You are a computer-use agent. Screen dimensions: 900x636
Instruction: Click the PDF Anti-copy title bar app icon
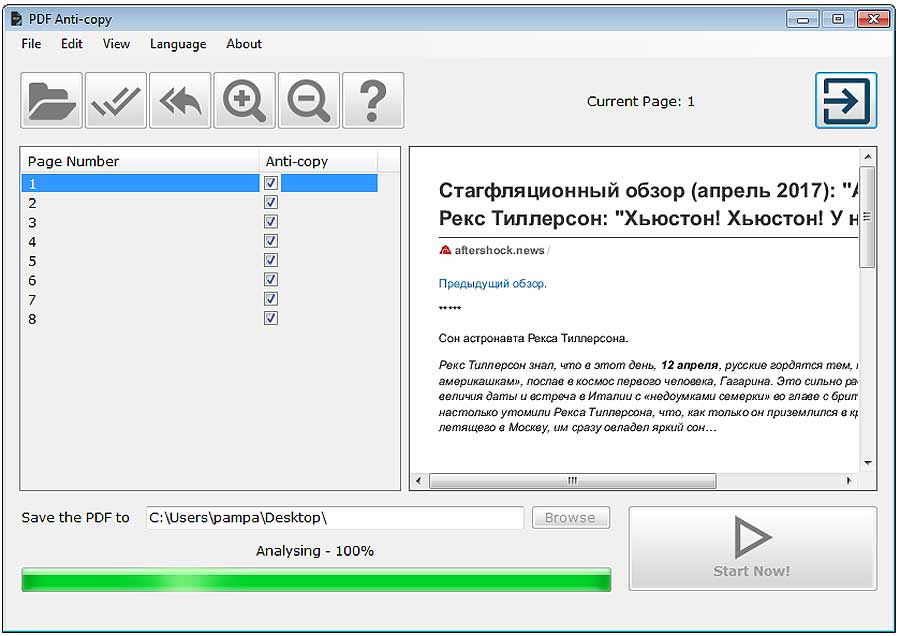[17, 19]
